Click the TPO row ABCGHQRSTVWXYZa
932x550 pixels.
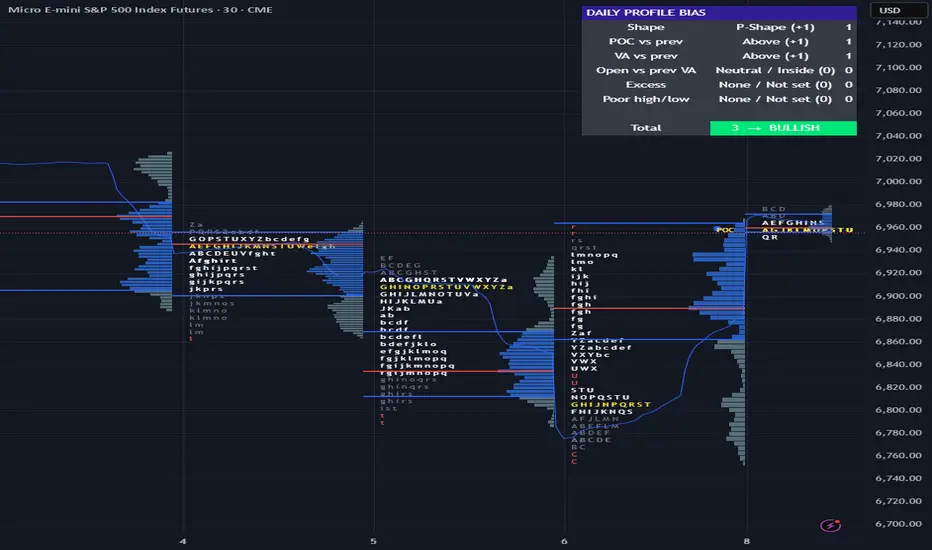(x=443, y=279)
